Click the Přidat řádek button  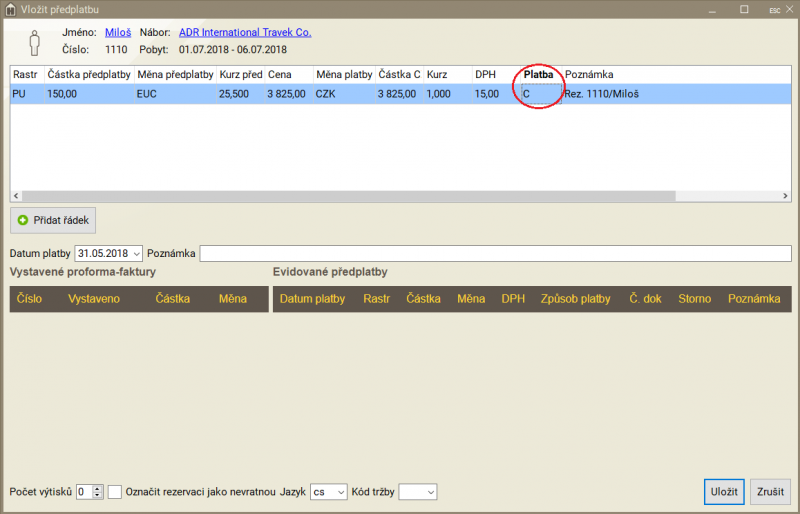(x=53, y=219)
